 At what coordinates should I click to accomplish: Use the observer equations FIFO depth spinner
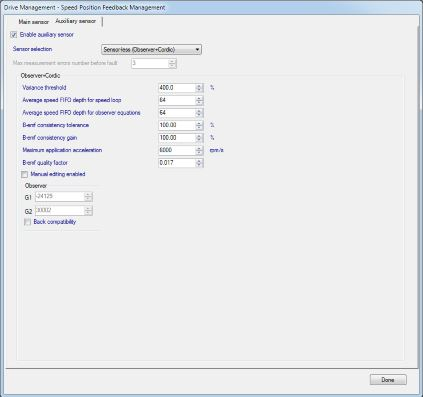[199, 113]
